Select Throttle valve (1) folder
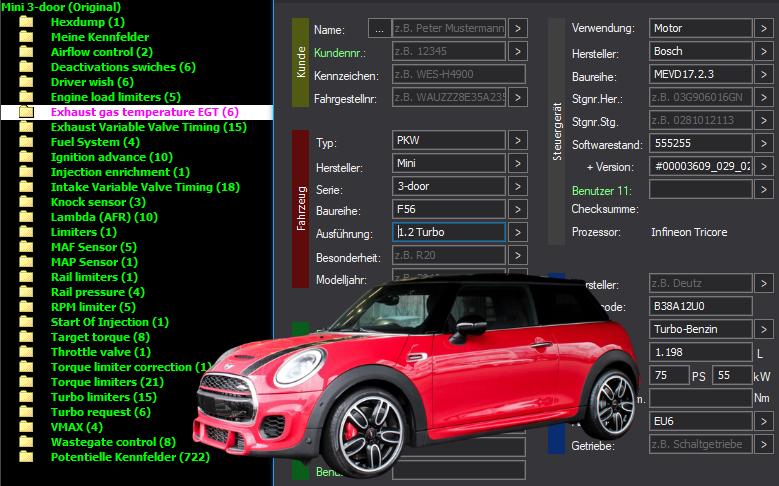 coord(101,352)
